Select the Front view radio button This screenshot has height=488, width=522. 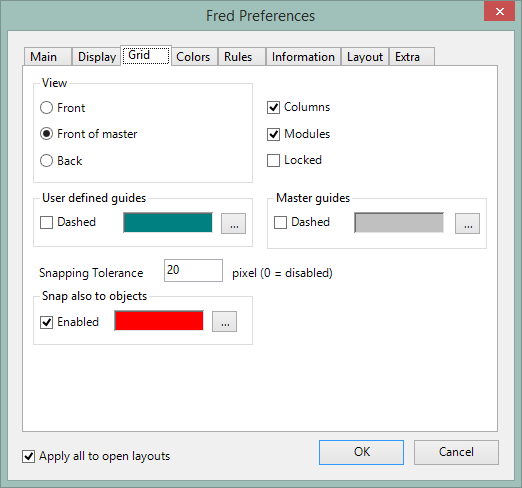(x=46, y=108)
